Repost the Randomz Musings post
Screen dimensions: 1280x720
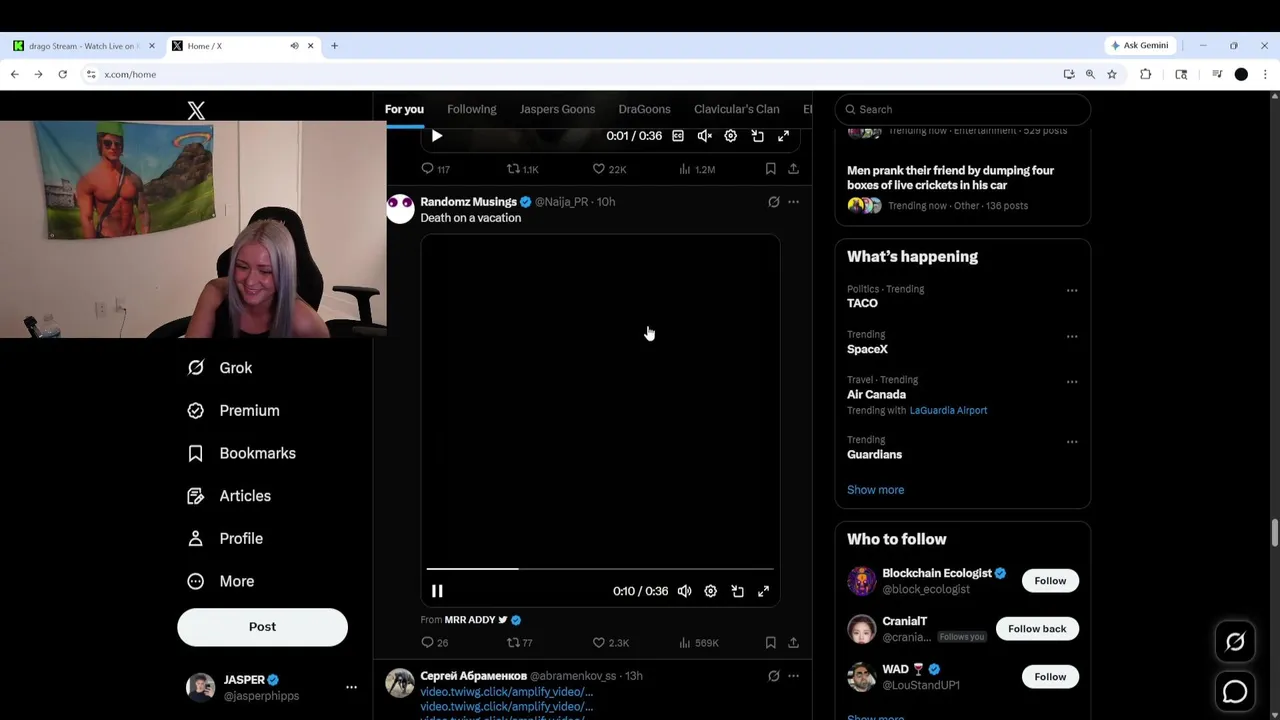(x=519, y=643)
